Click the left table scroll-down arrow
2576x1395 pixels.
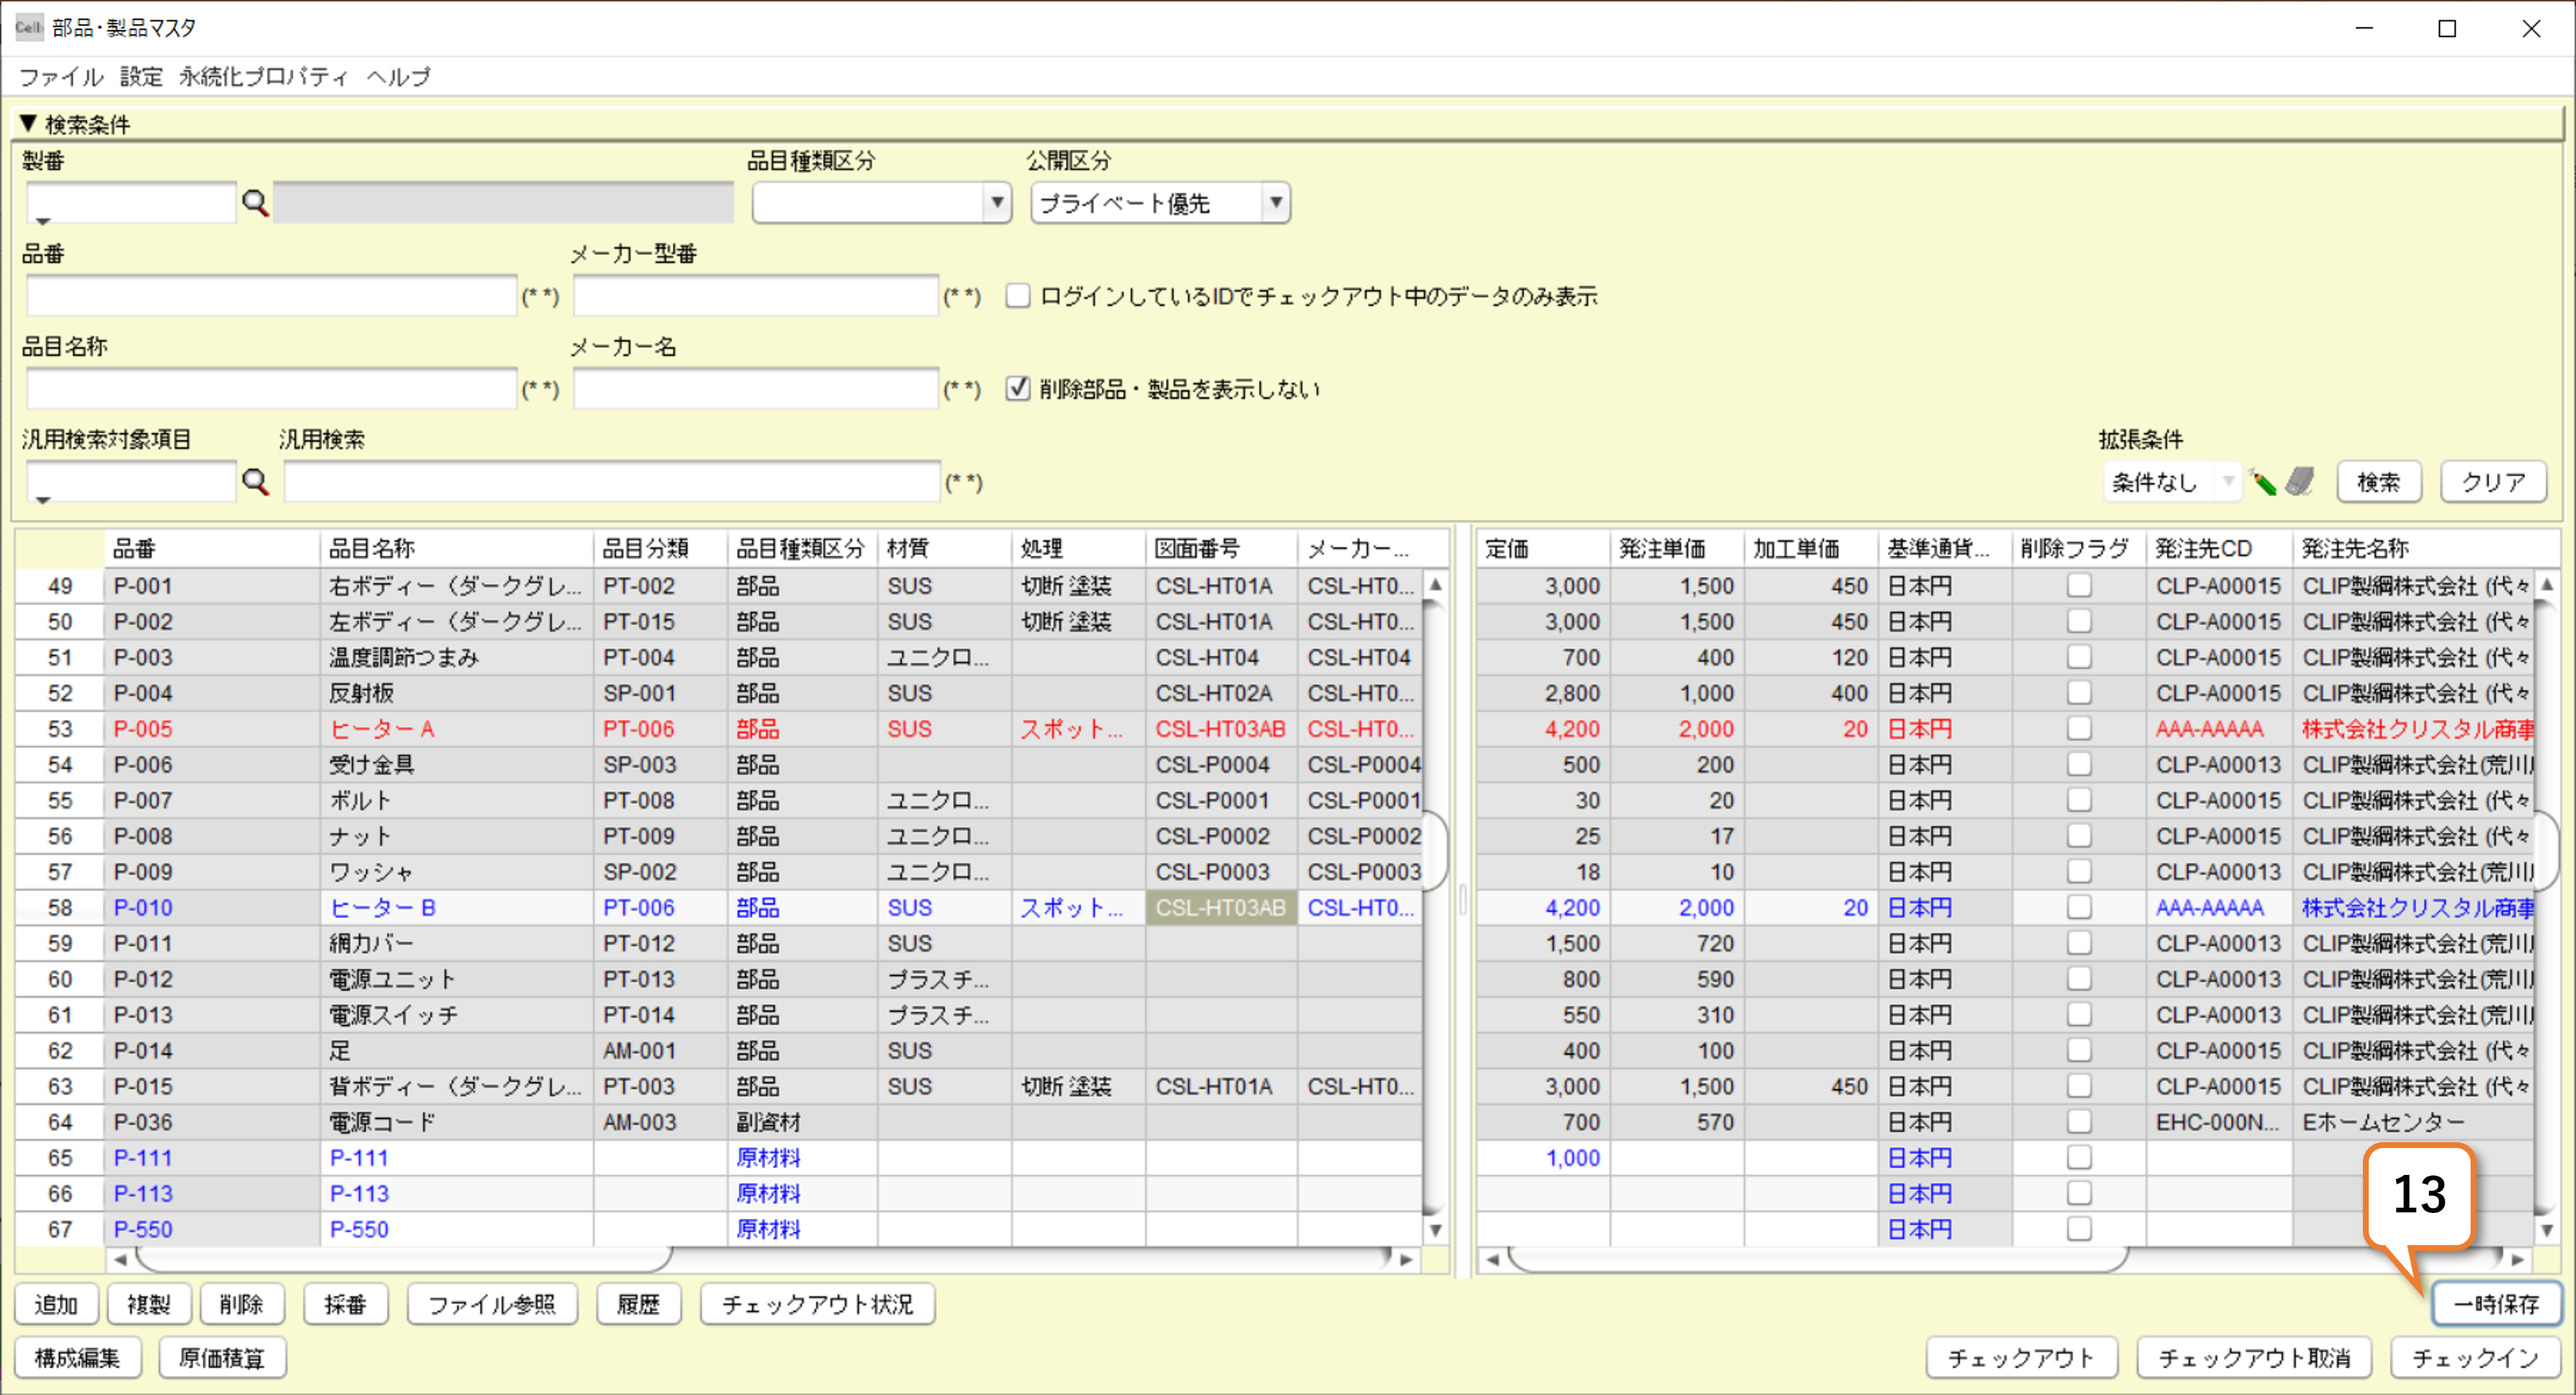(1435, 1230)
